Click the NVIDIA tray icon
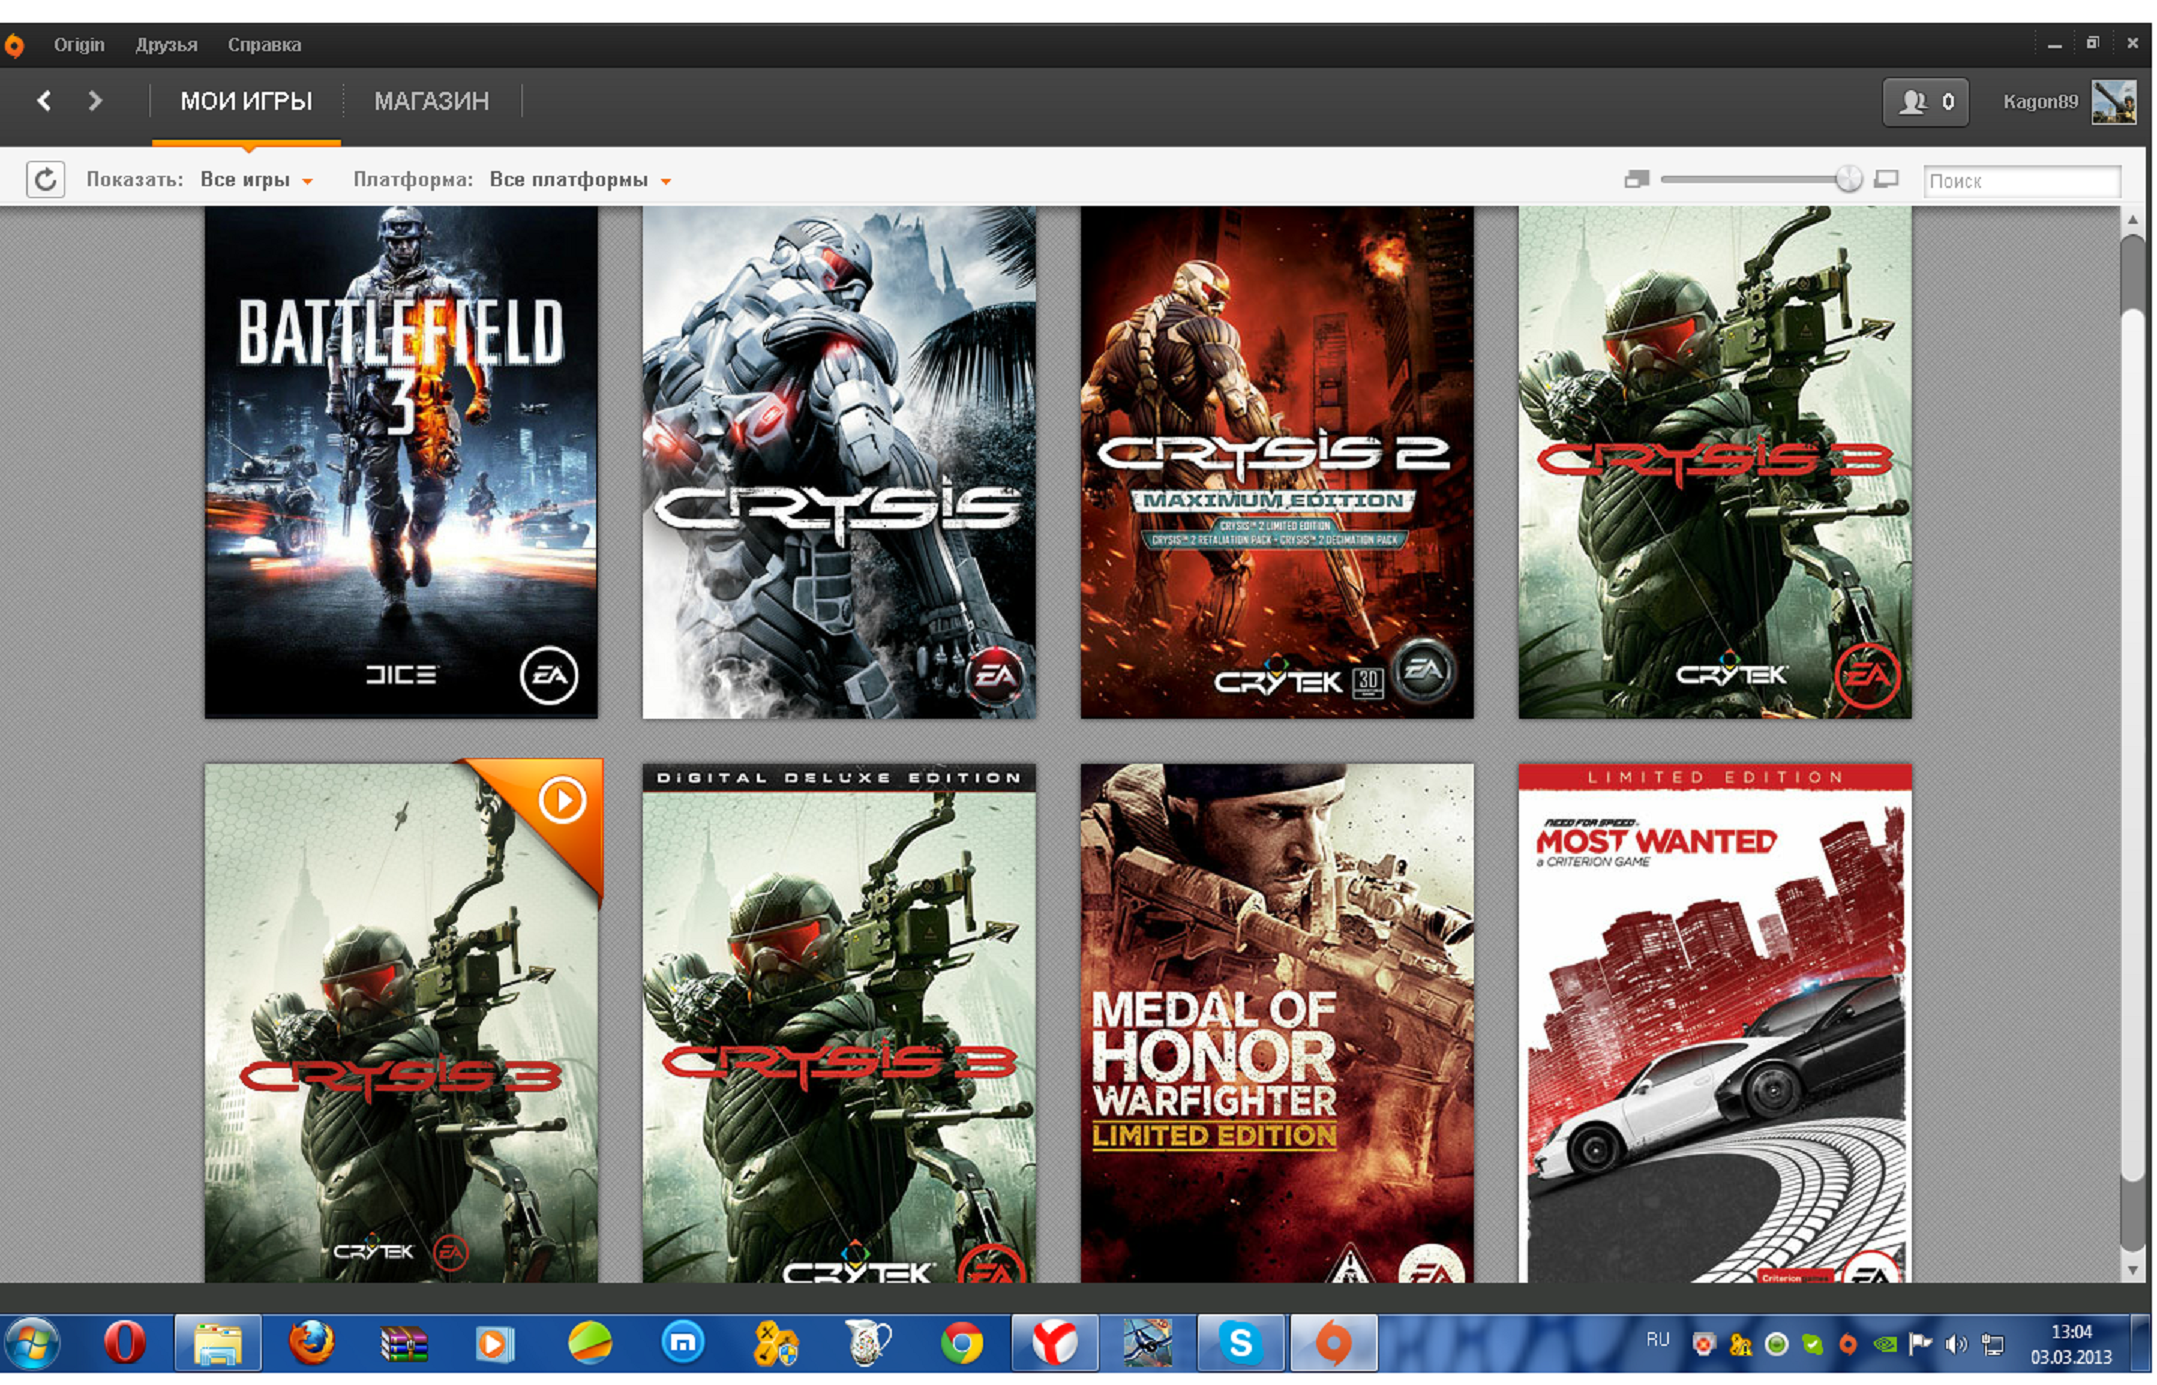The width and height of the screenshot is (2157, 1385). click(x=1885, y=1344)
